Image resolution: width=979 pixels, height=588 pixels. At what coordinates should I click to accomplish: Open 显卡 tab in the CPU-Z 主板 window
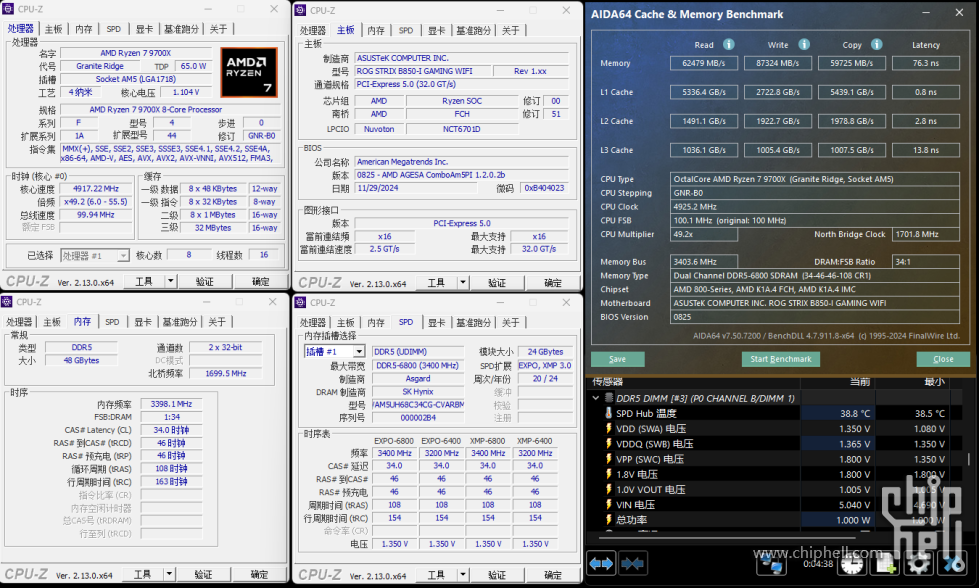coord(436,30)
